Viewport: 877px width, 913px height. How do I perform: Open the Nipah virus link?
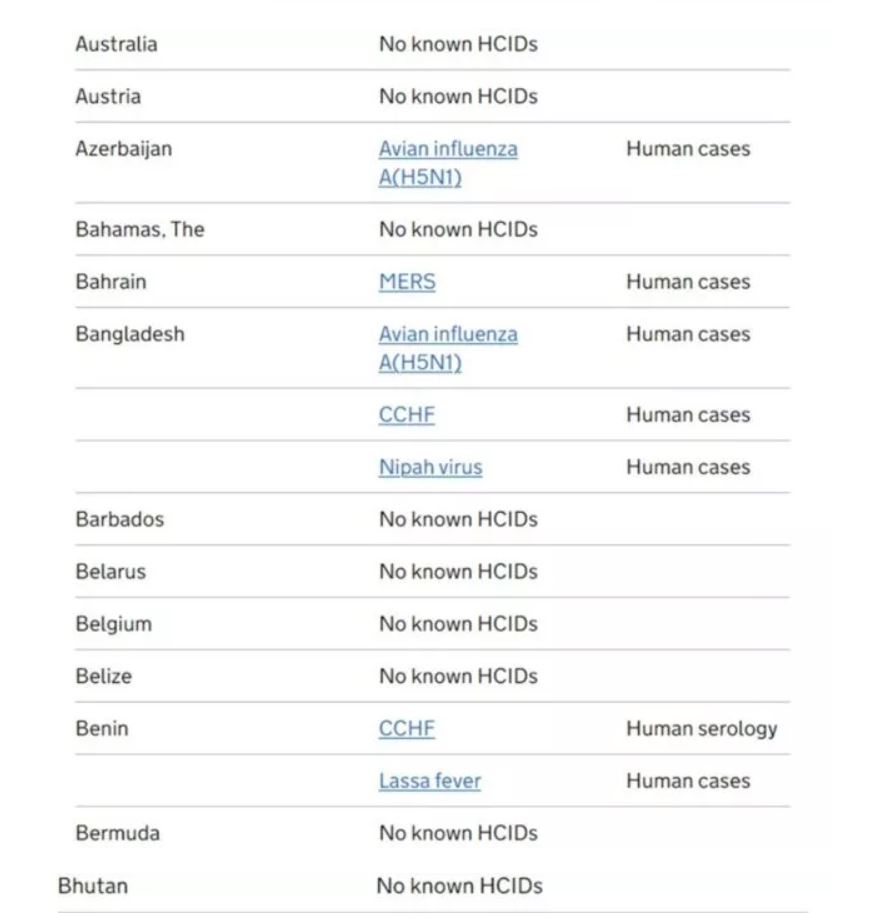(x=430, y=467)
